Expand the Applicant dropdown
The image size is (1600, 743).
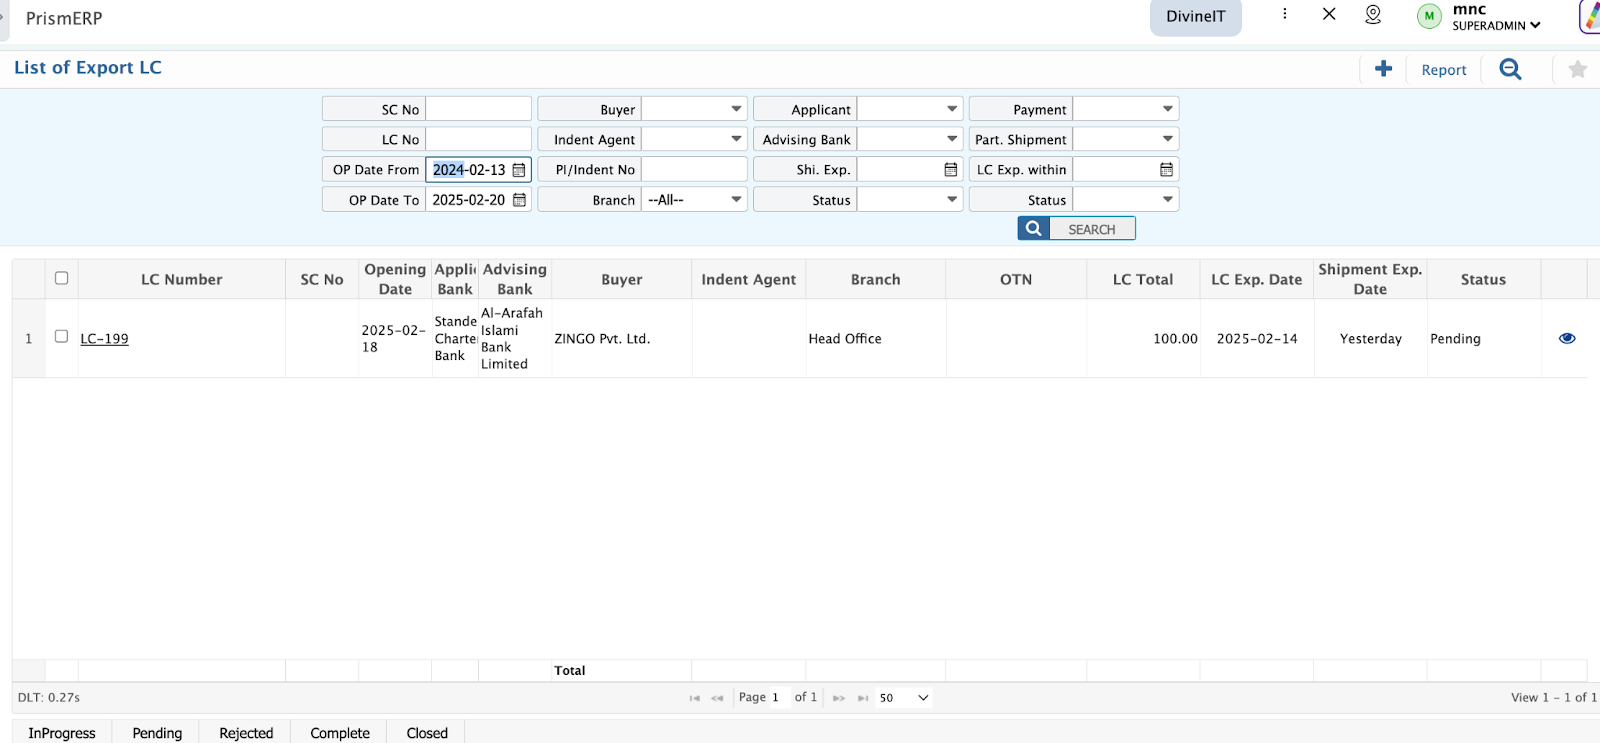click(910, 109)
